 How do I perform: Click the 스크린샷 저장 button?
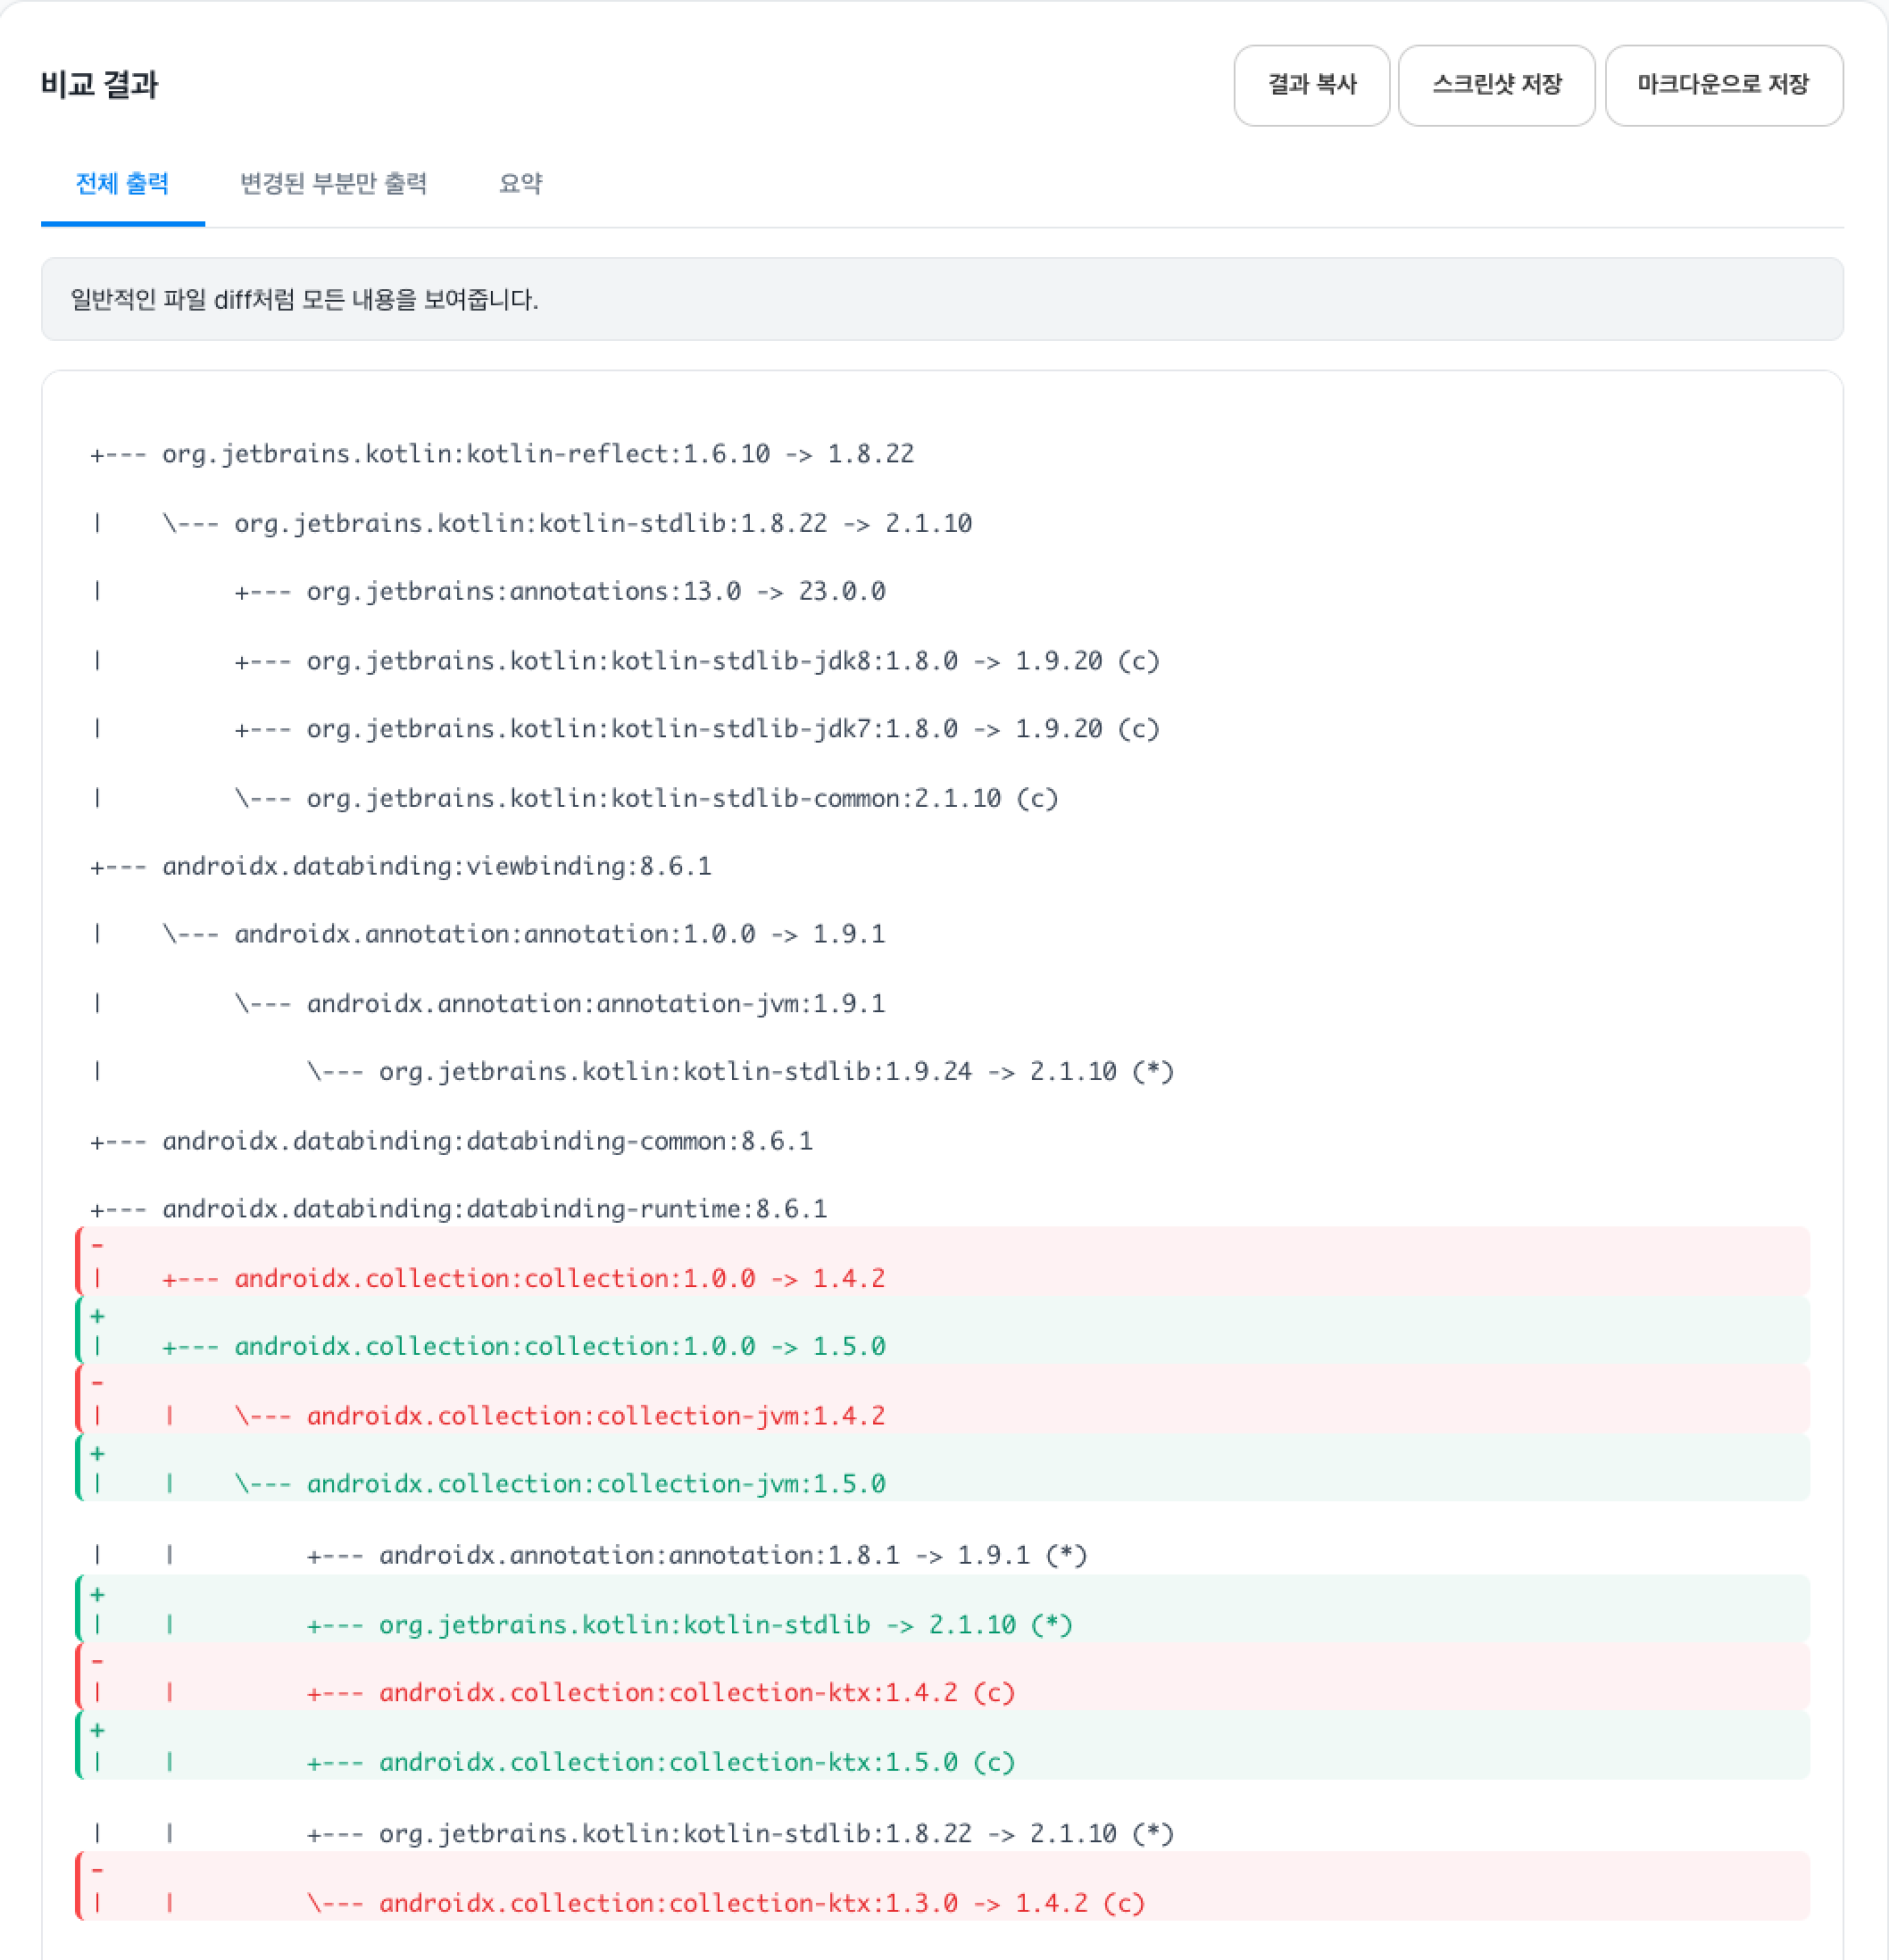[x=1496, y=85]
